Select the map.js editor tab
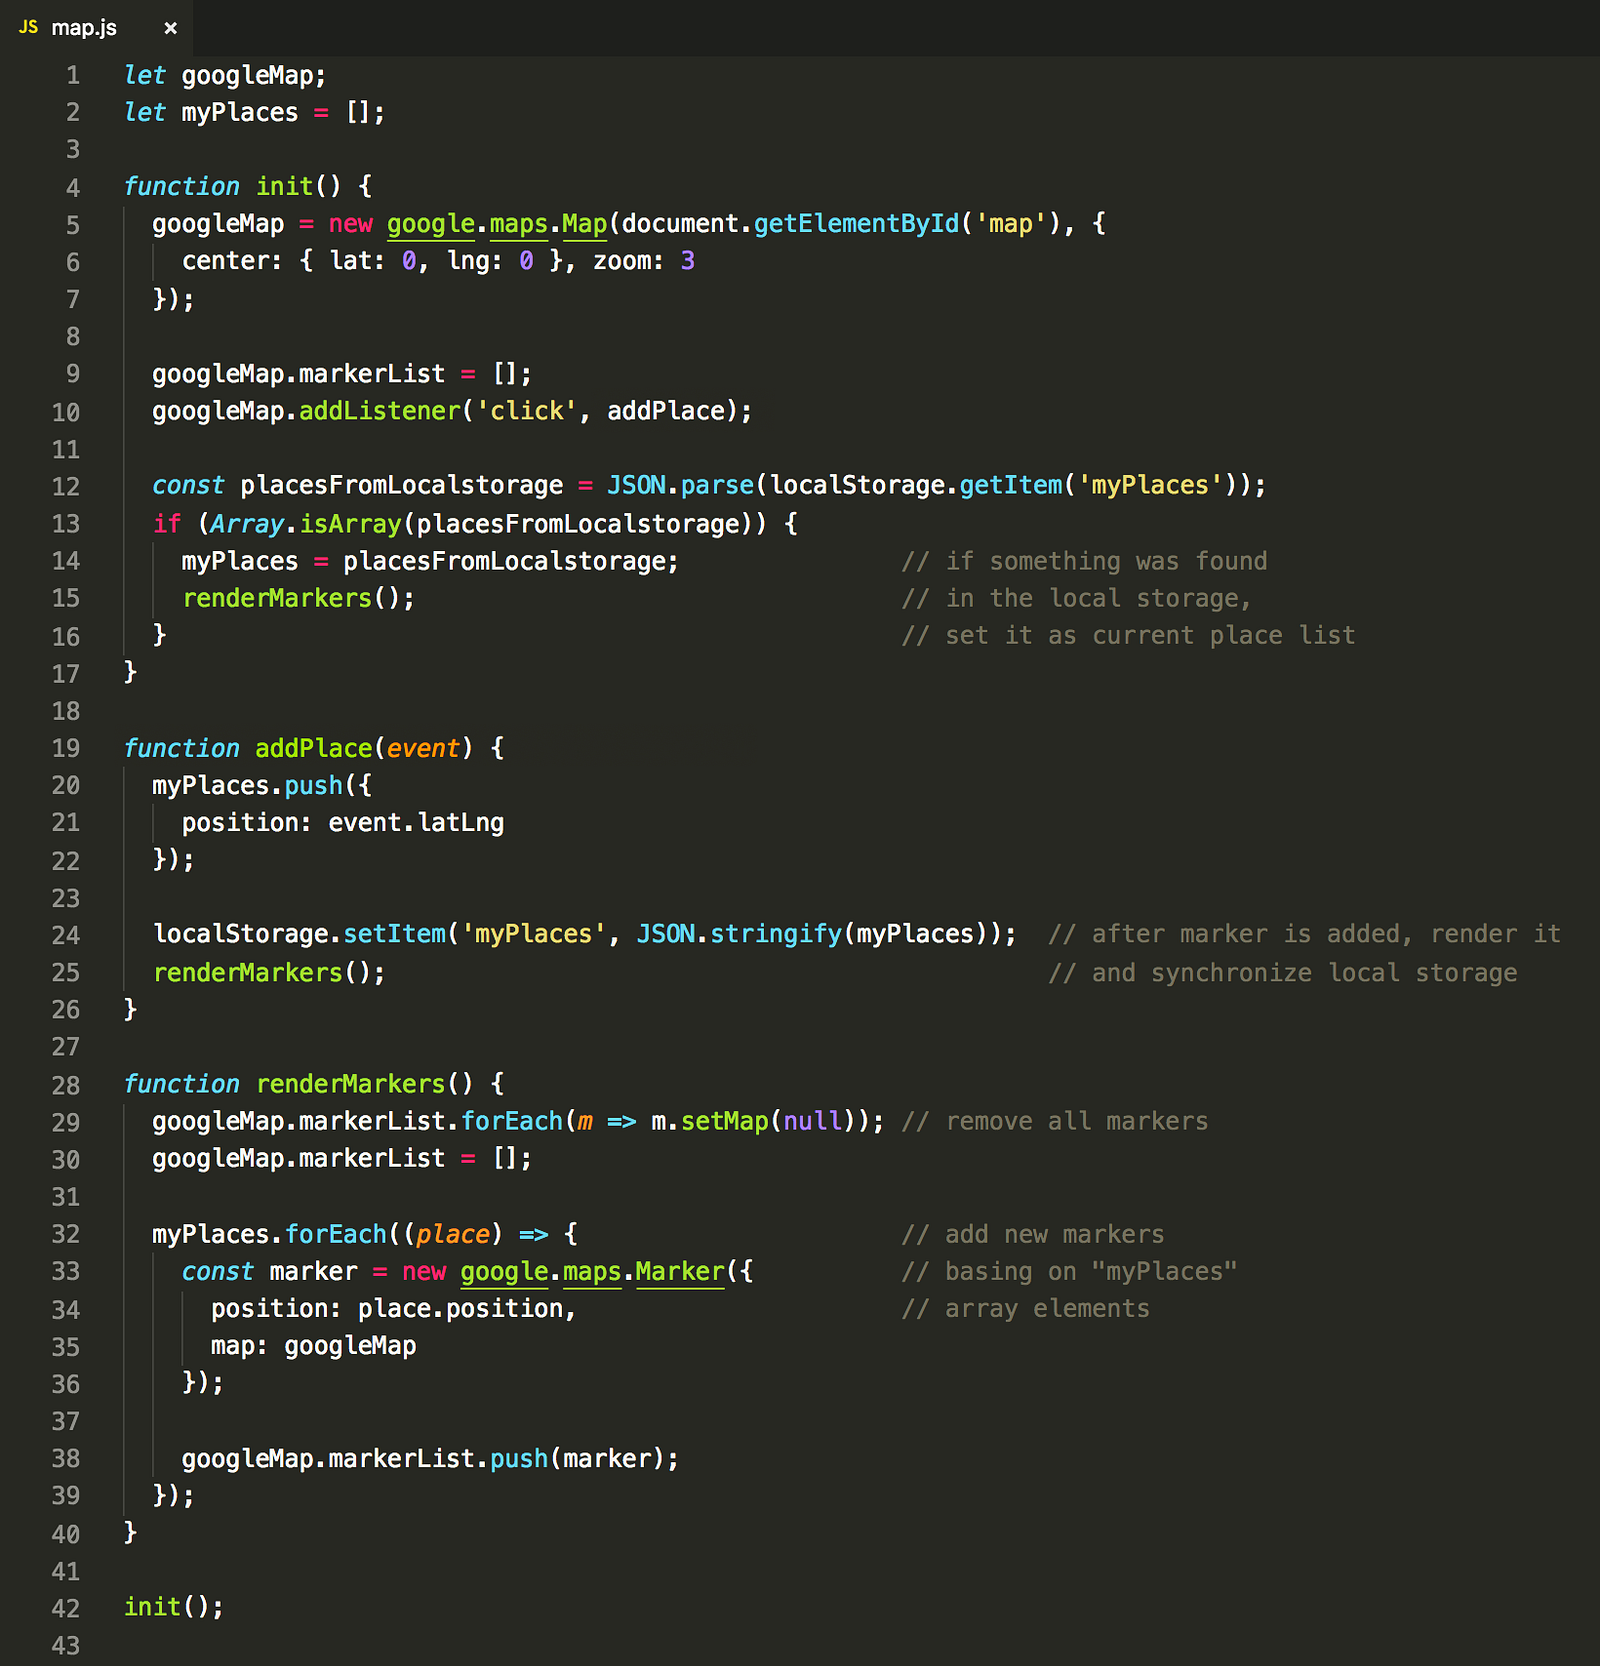 [97, 28]
